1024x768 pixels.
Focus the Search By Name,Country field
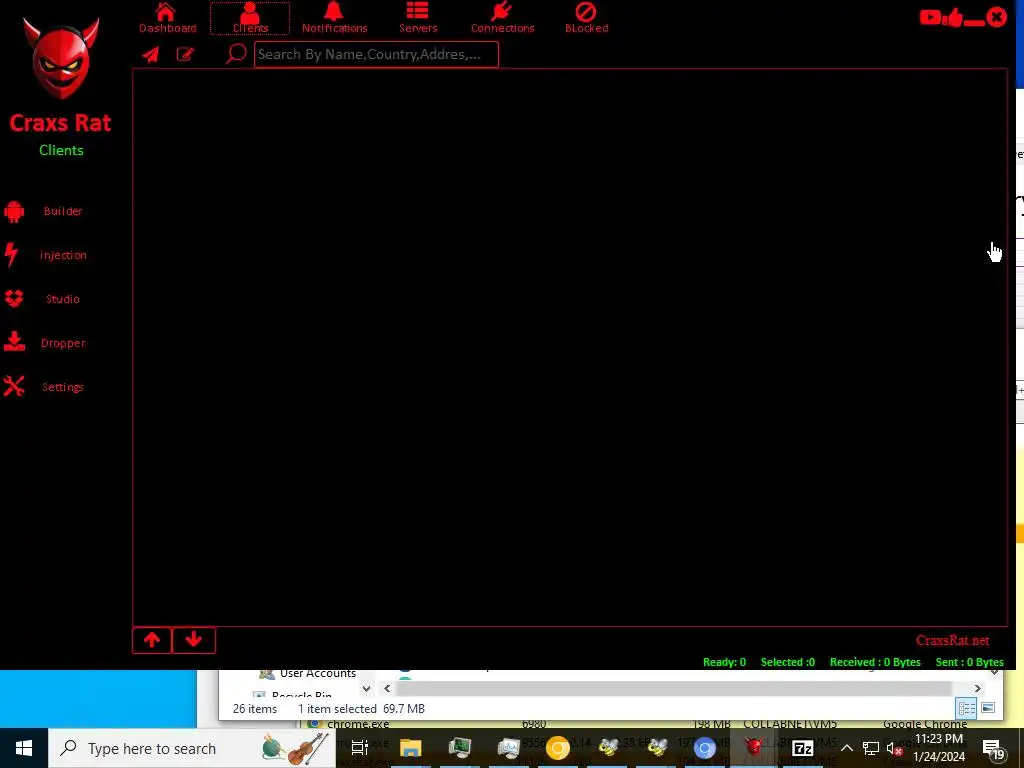coord(376,54)
